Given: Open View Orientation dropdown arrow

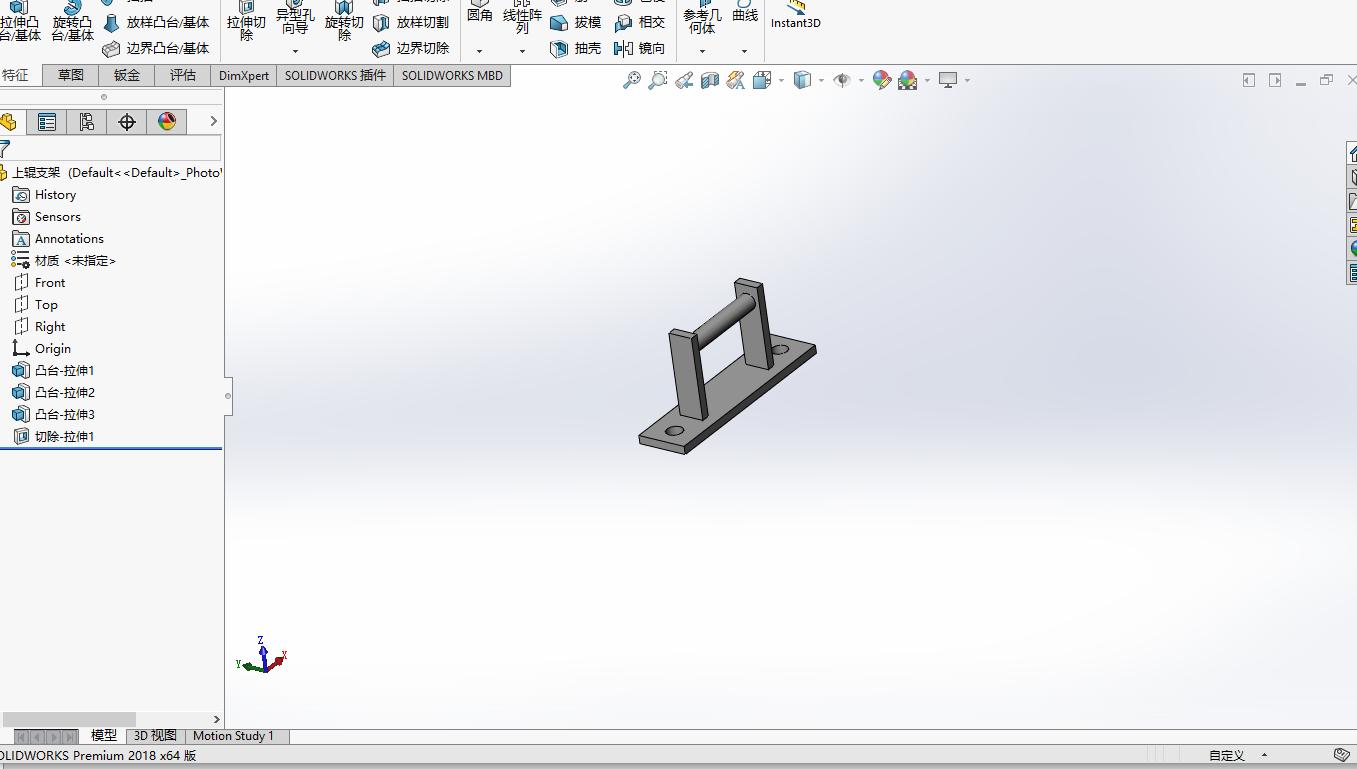Looking at the screenshot, I should [x=782, y=80].
